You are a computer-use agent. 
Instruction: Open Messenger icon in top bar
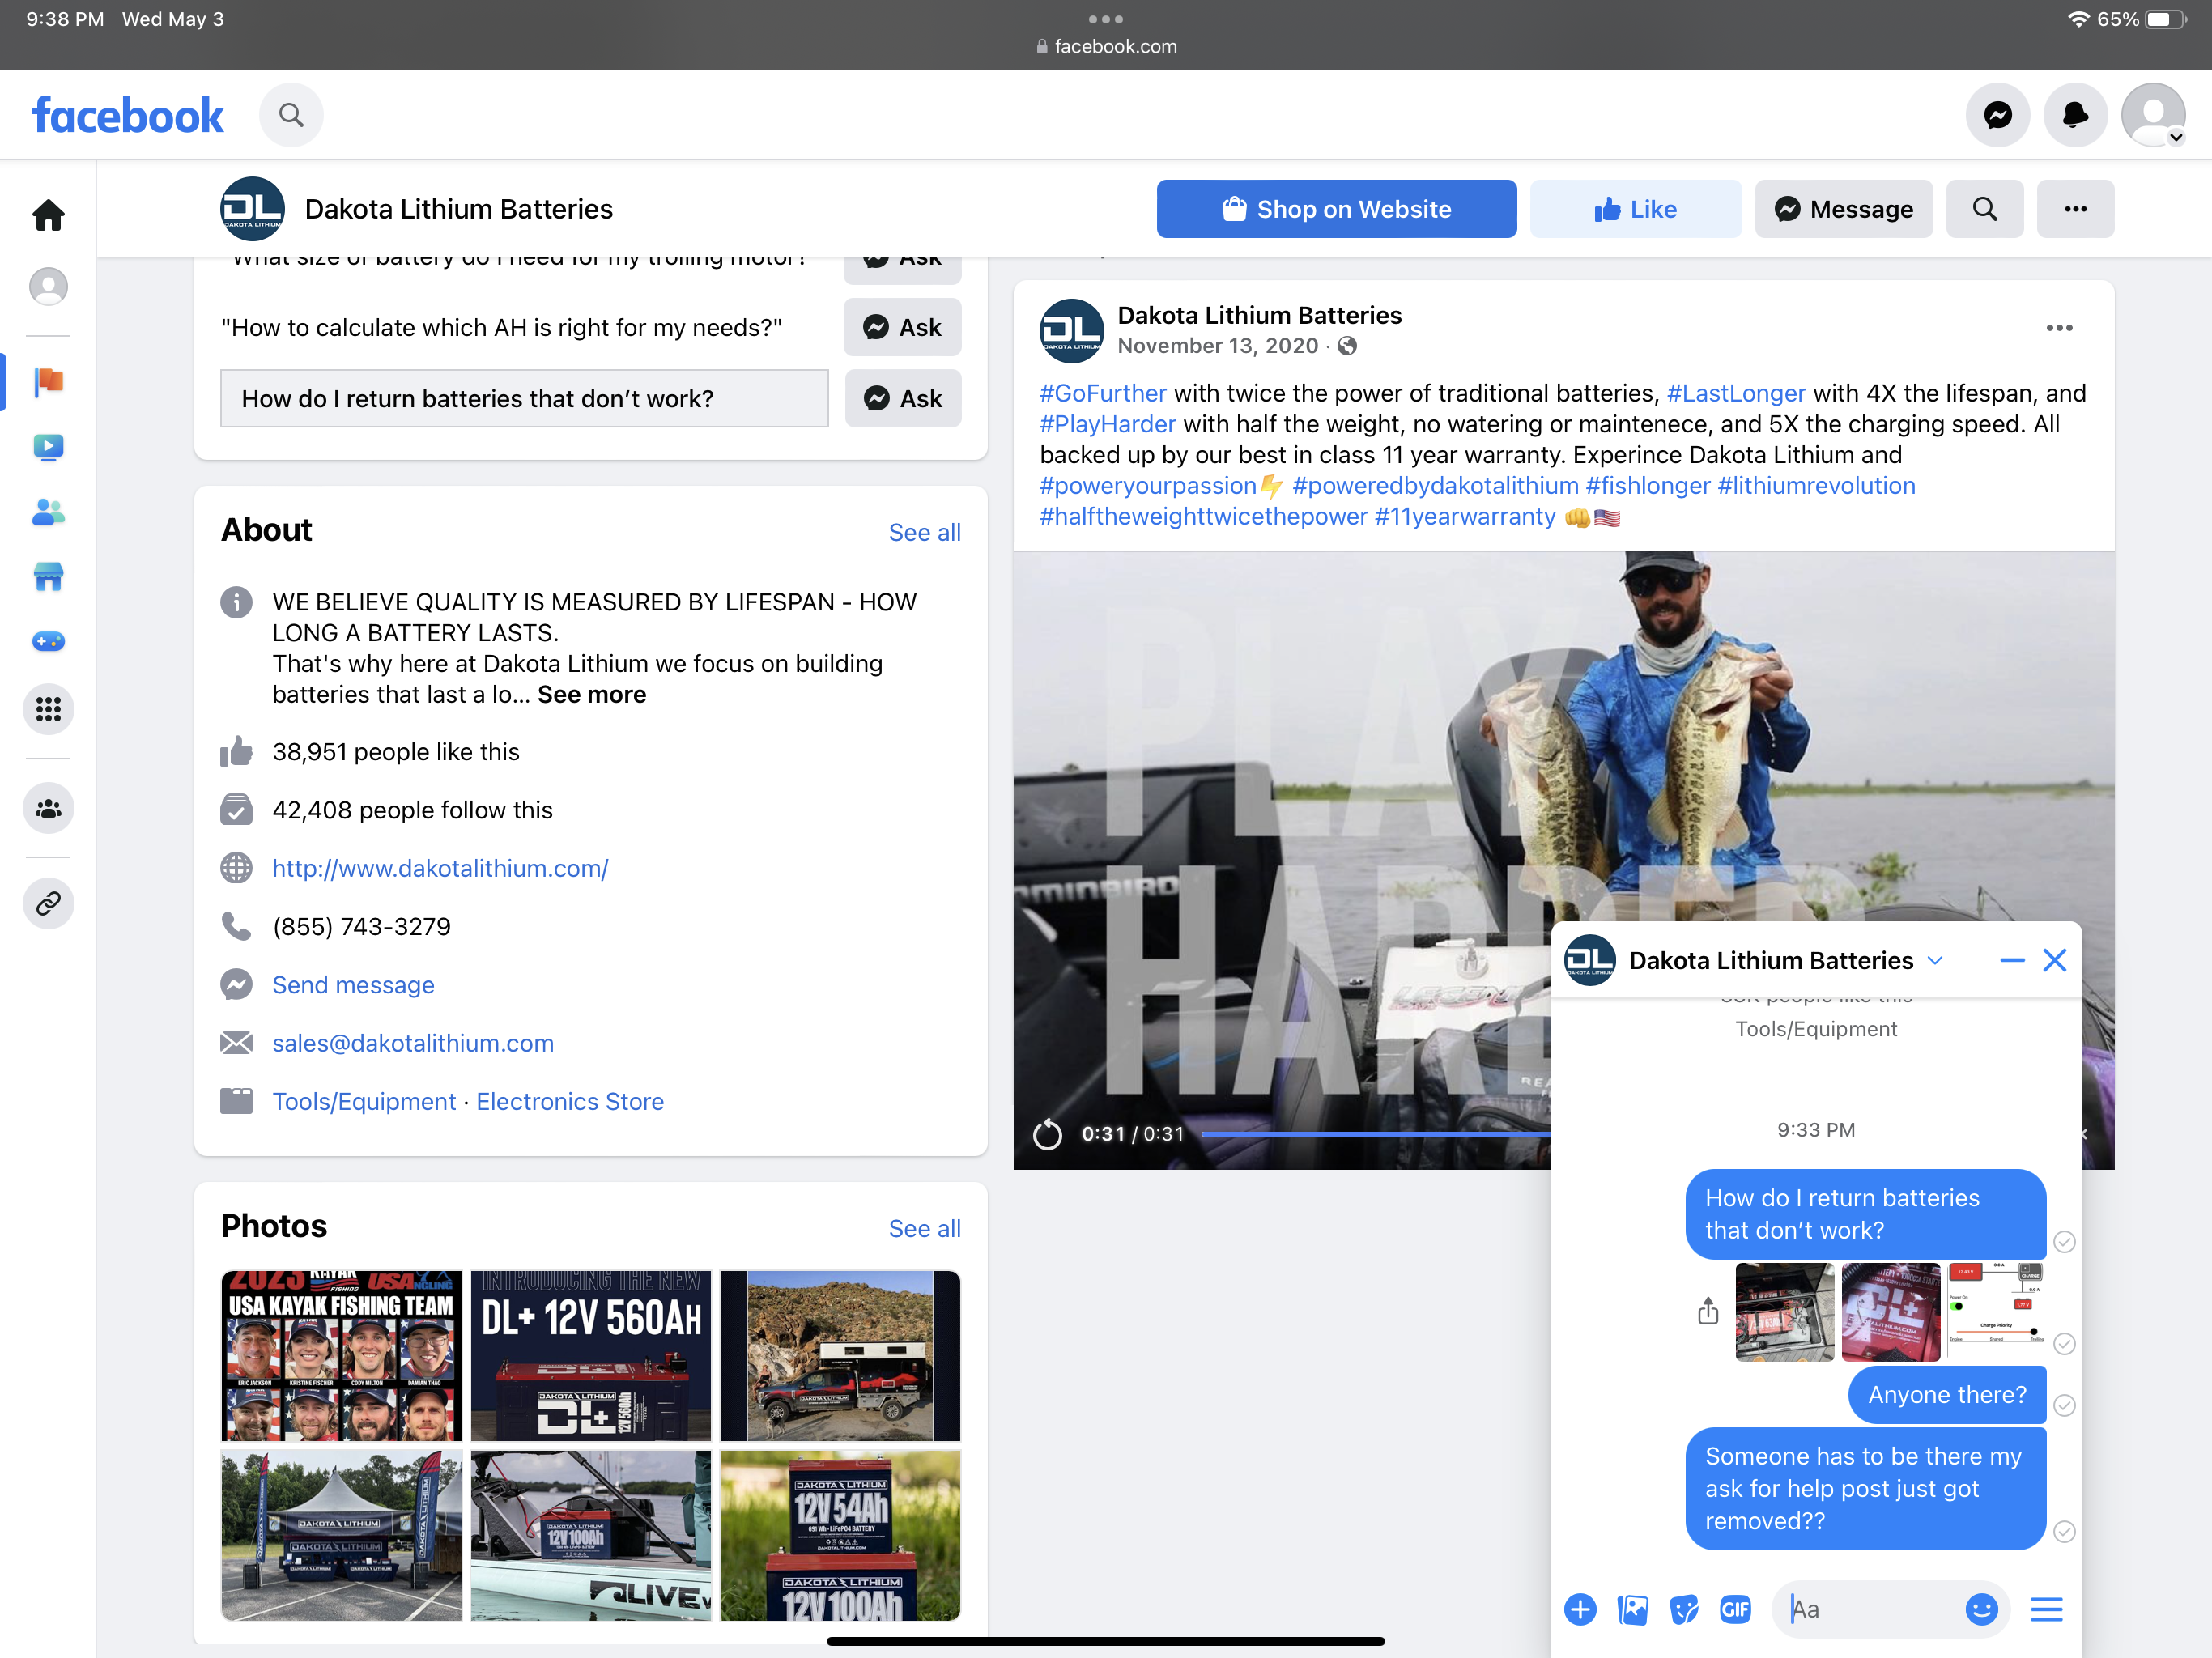(x=1998, y=115)
